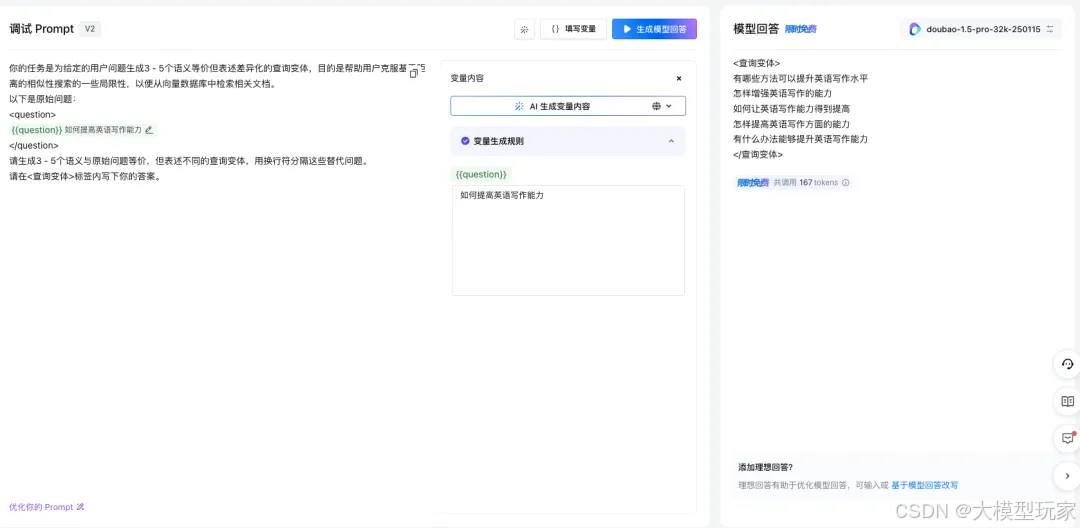Image resolution: width=1080 pixels, height=528 pixels.
Task: Click the 添加理想回答? heading
Action: point(765,467)
